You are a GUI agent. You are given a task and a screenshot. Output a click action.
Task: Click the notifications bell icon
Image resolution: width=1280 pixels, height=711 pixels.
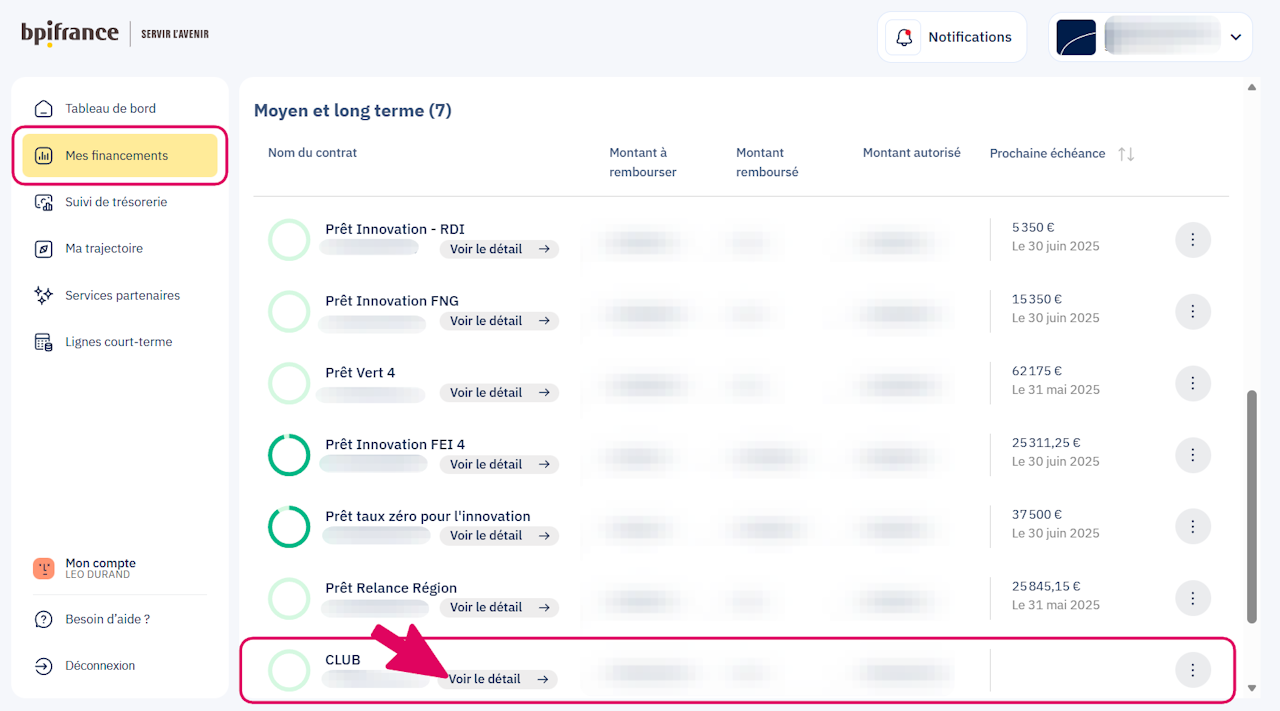click(904, 37)
